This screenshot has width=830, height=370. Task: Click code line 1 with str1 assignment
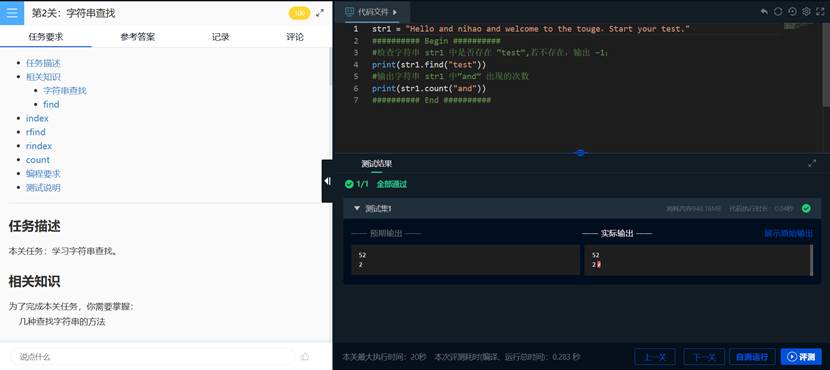tap(530, 29)
